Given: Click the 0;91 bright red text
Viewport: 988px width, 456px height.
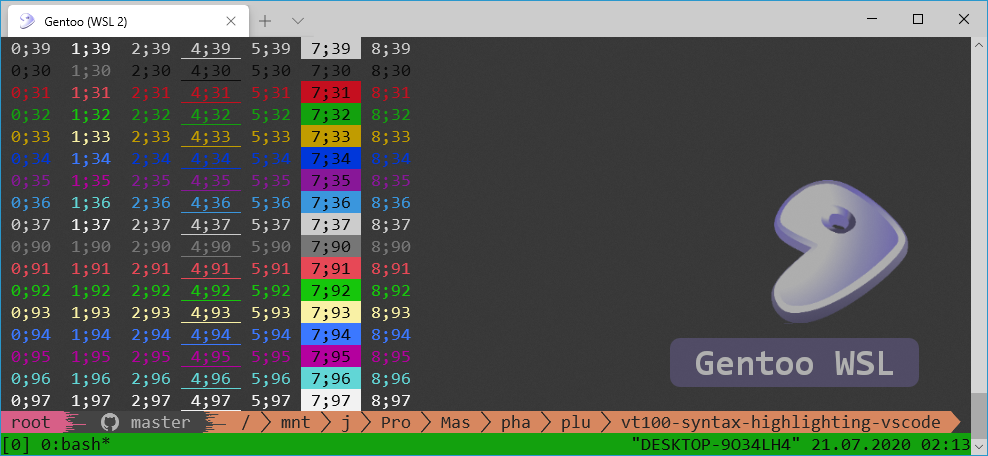Looking at the screenshot, I should 31,269.
